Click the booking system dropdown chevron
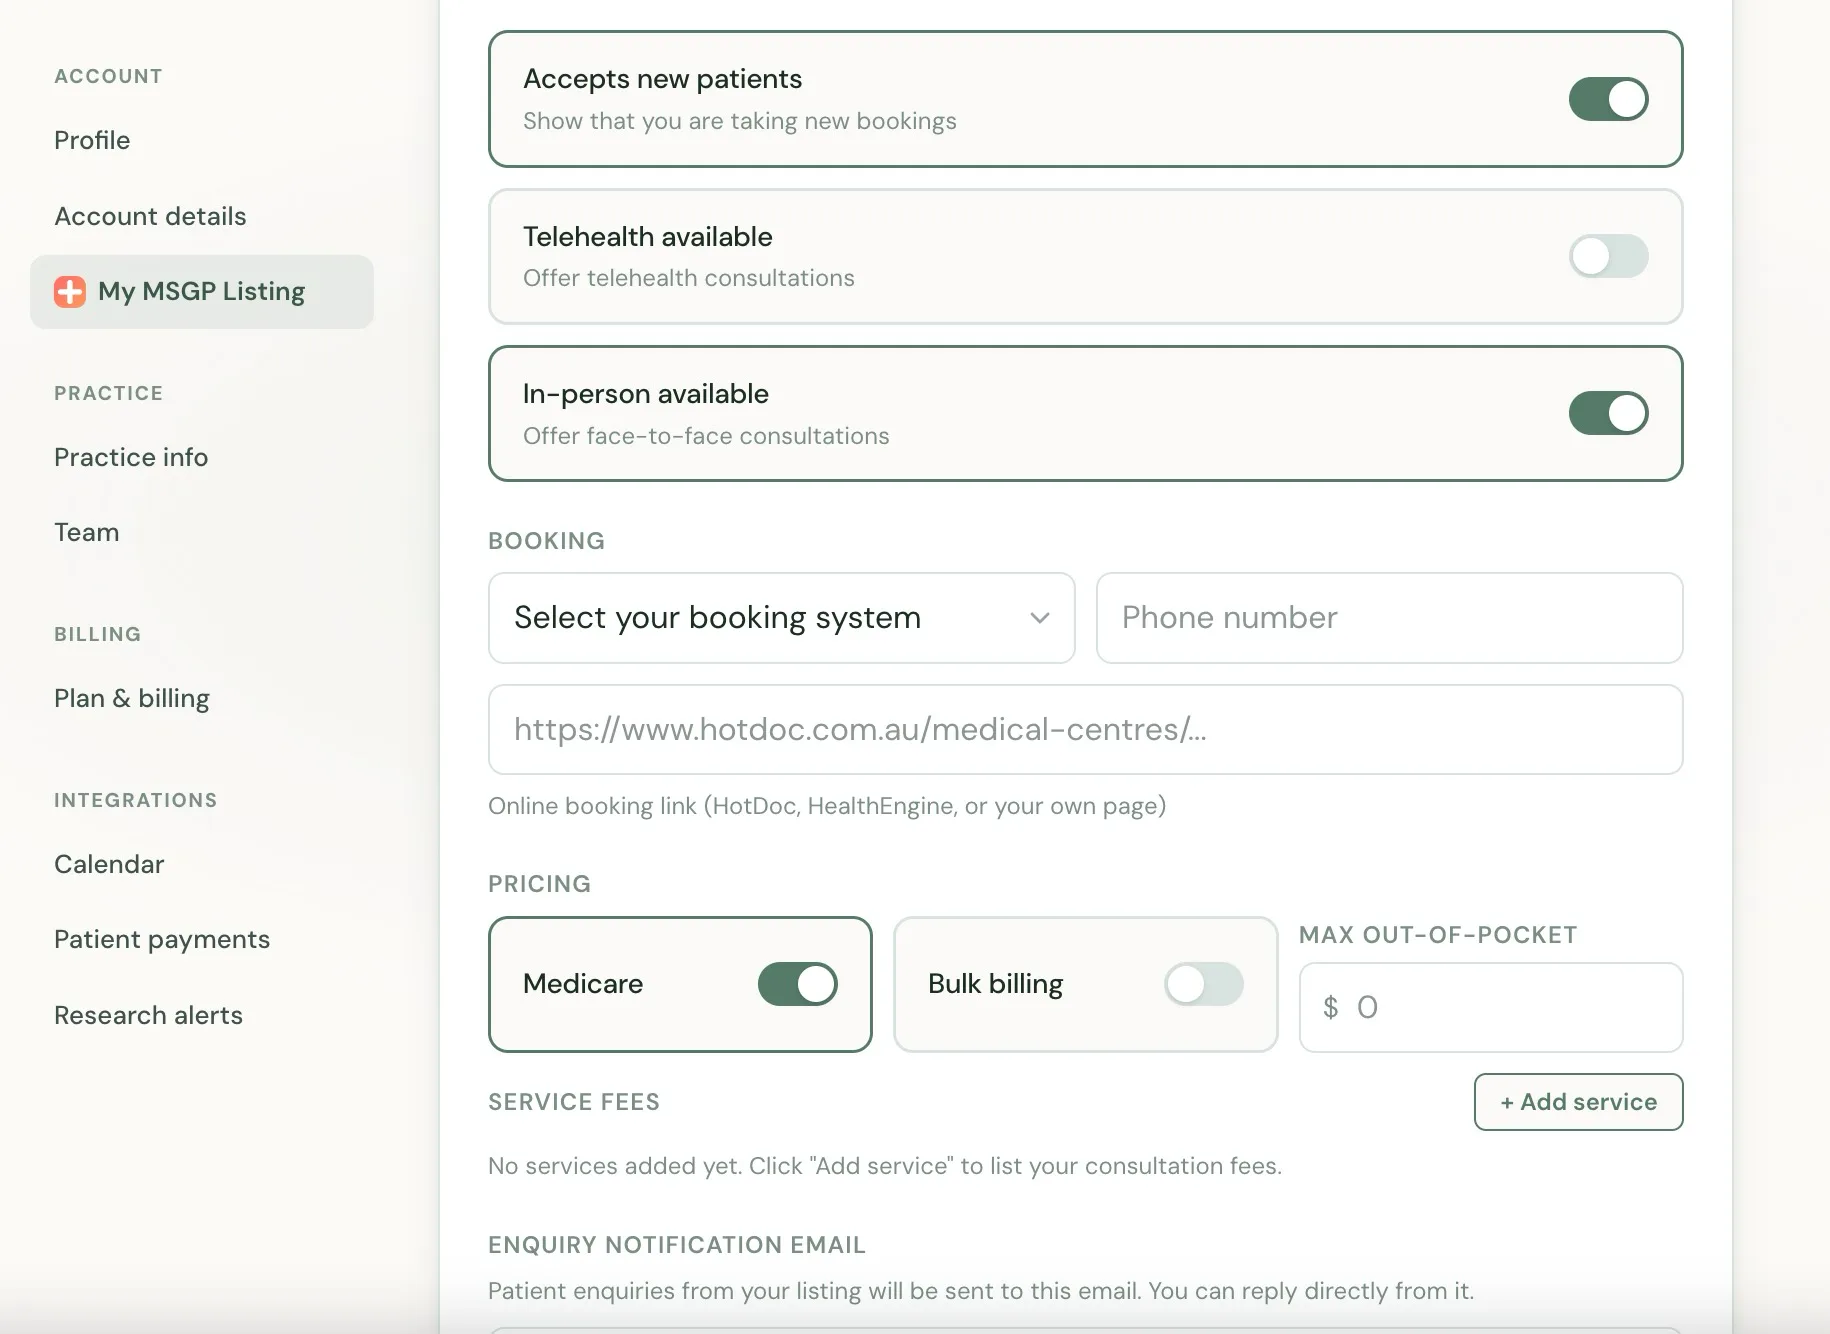1830x1334 pixels. (x=1040, y=618)
